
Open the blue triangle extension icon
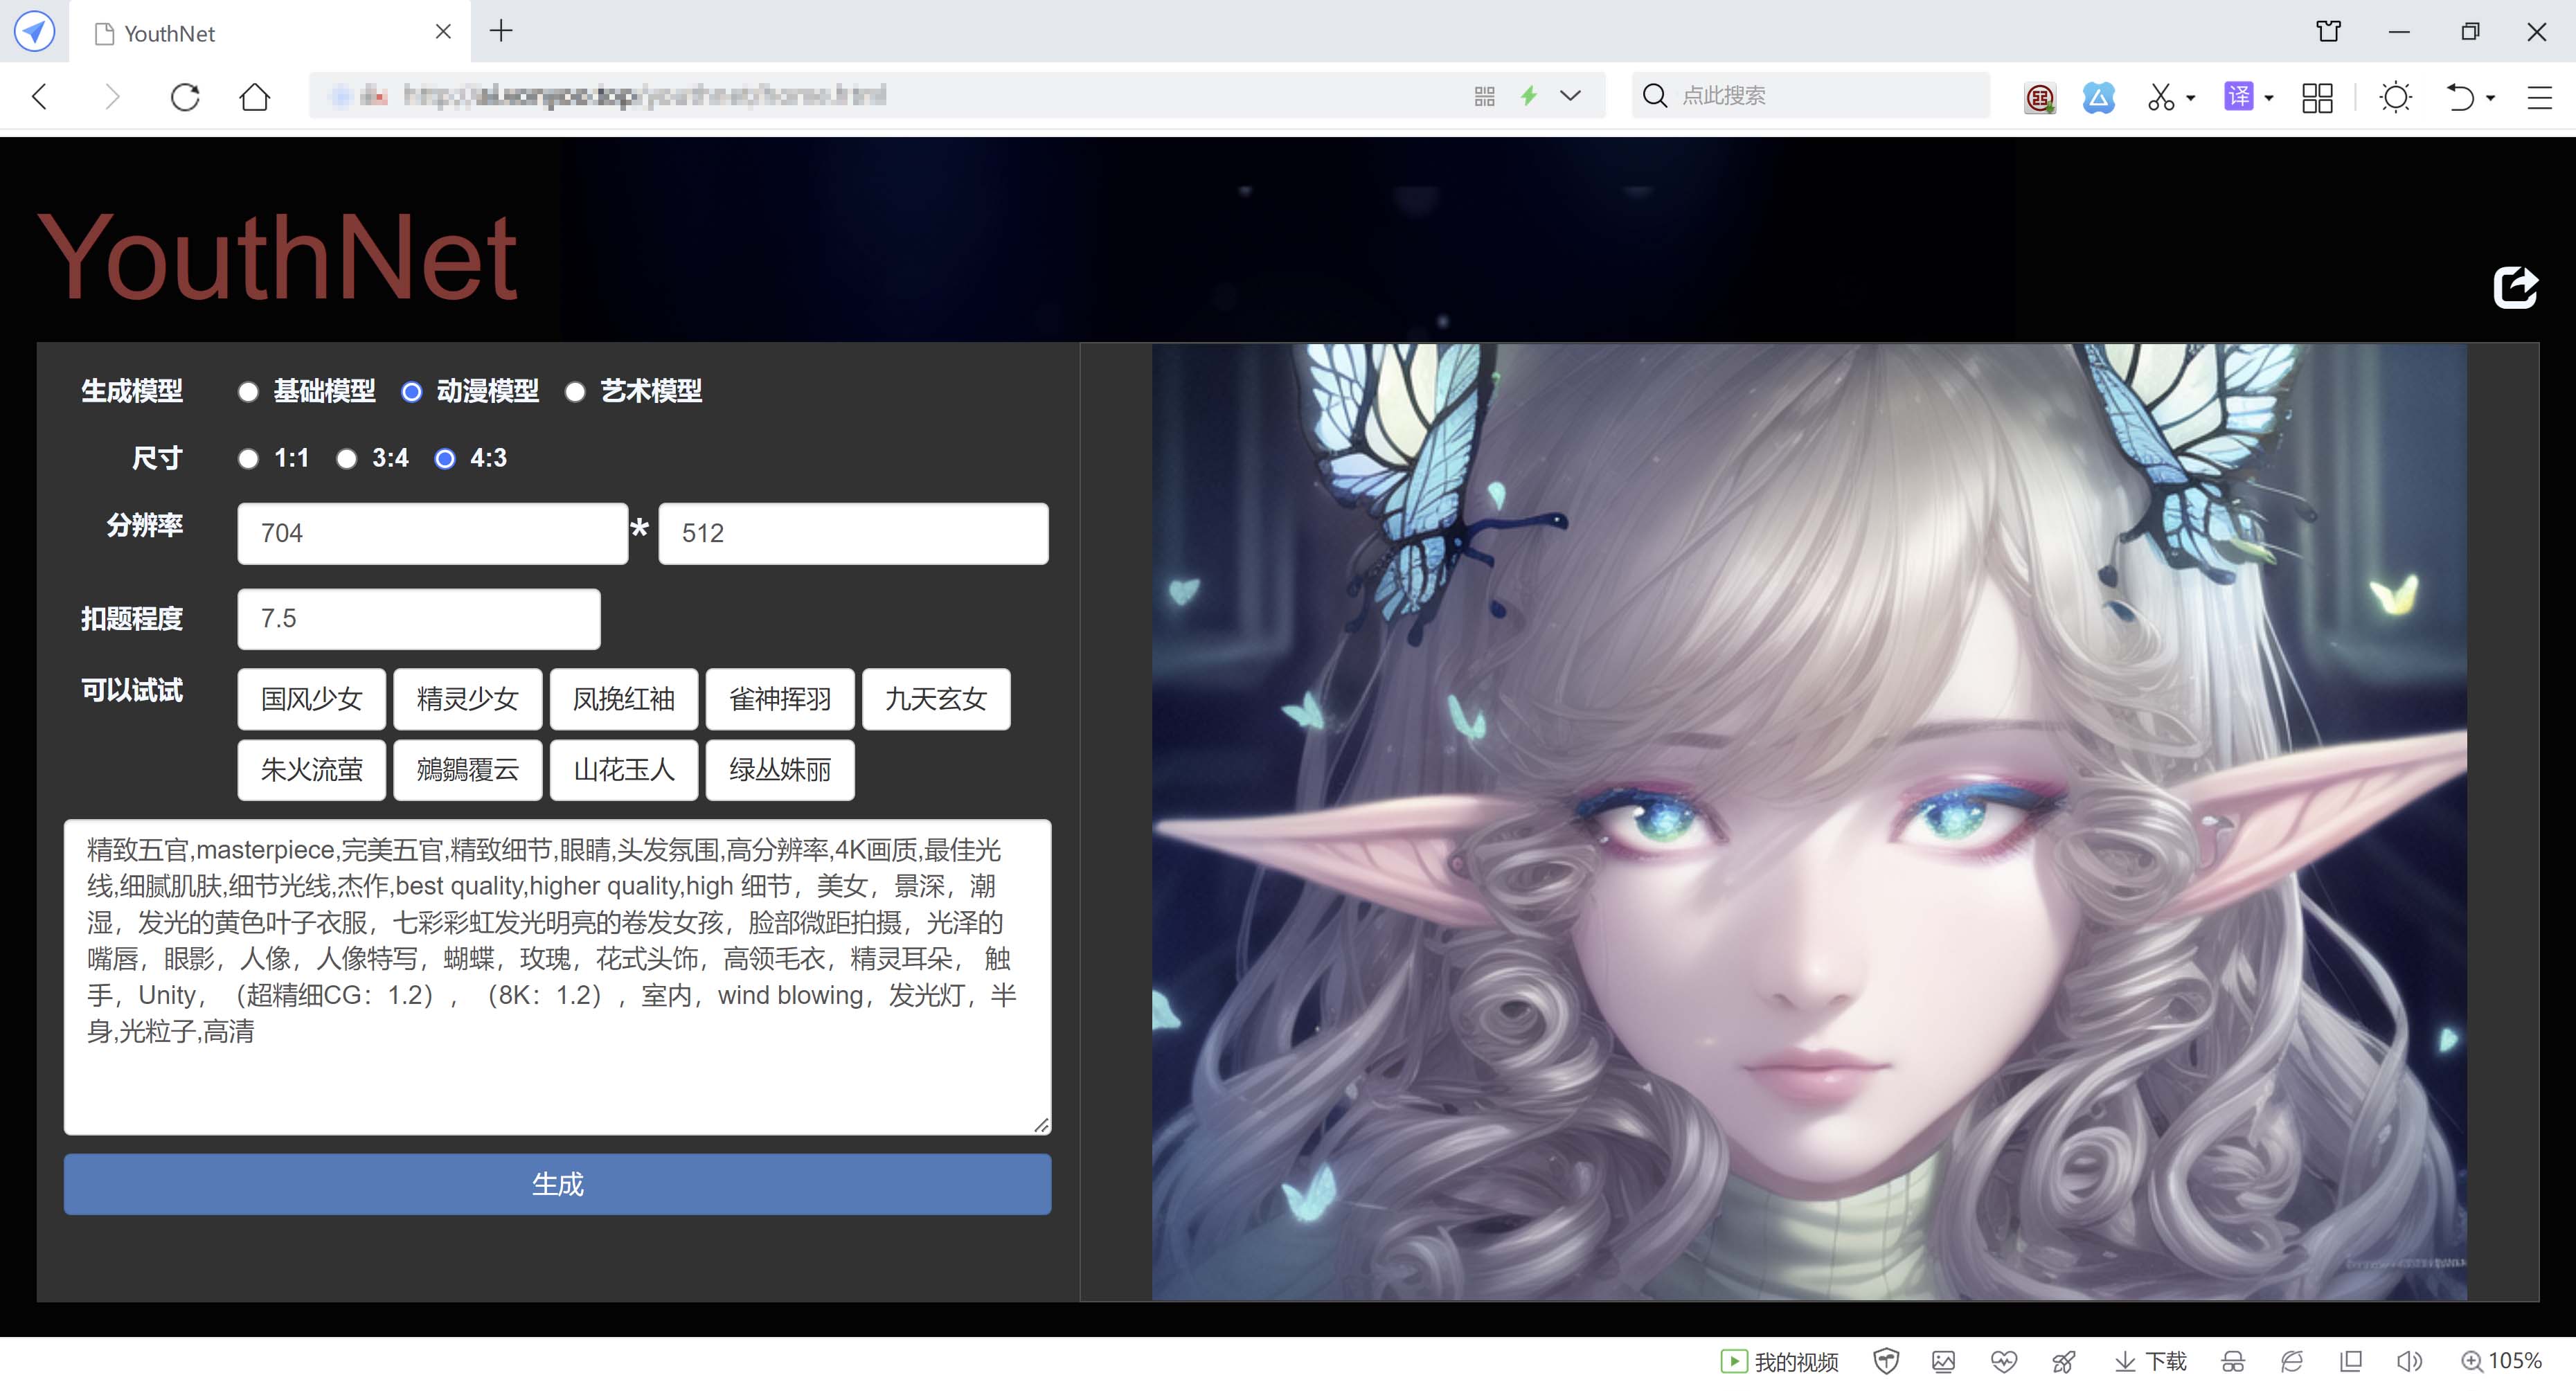tap(2098, 97)
